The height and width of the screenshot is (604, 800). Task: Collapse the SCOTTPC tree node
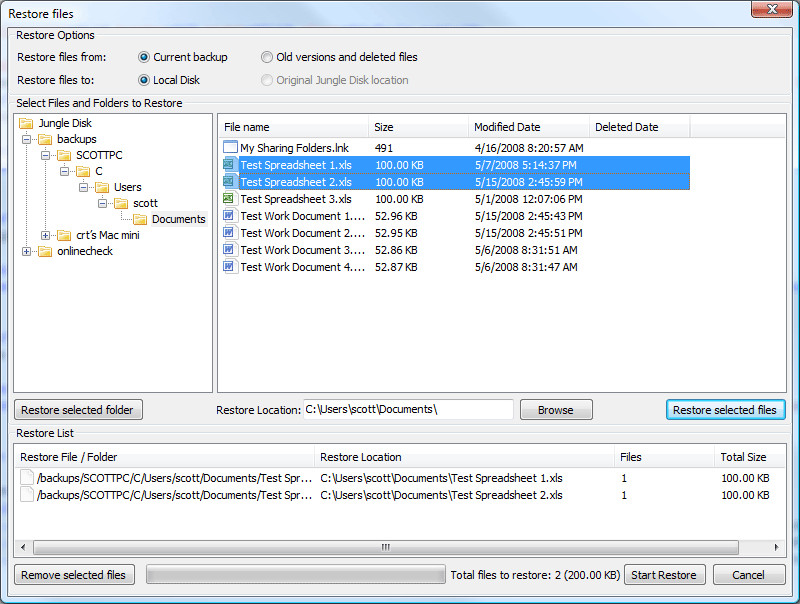(x=45, y=155)
